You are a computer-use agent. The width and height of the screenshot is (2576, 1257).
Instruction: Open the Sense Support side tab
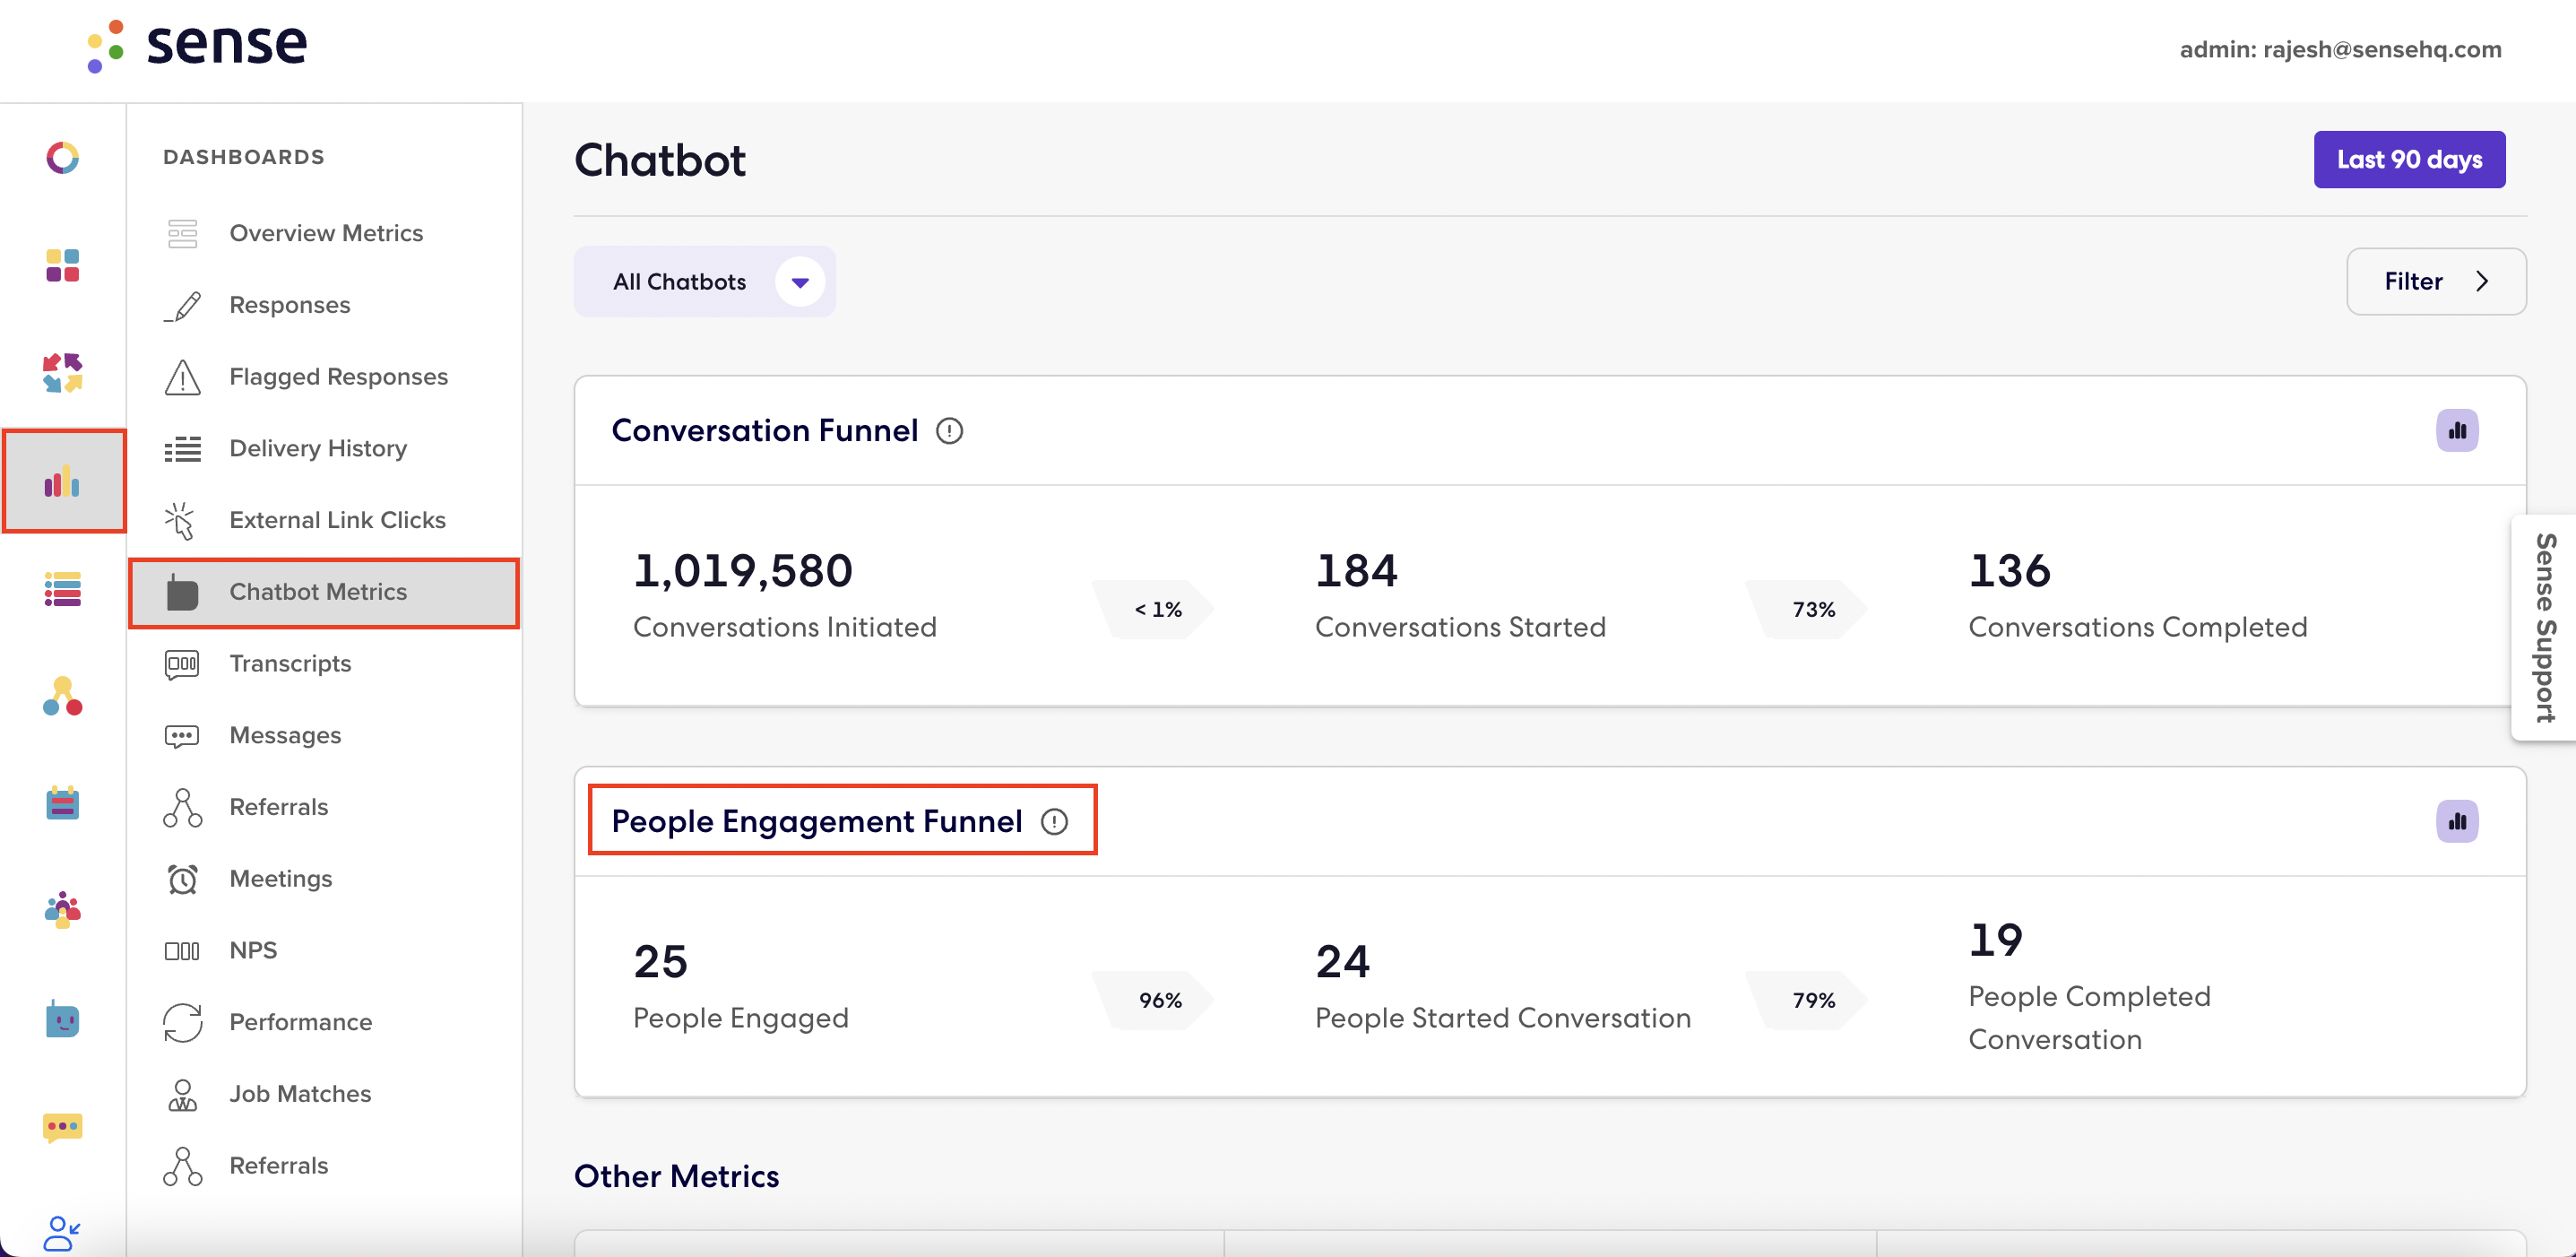2544,628
